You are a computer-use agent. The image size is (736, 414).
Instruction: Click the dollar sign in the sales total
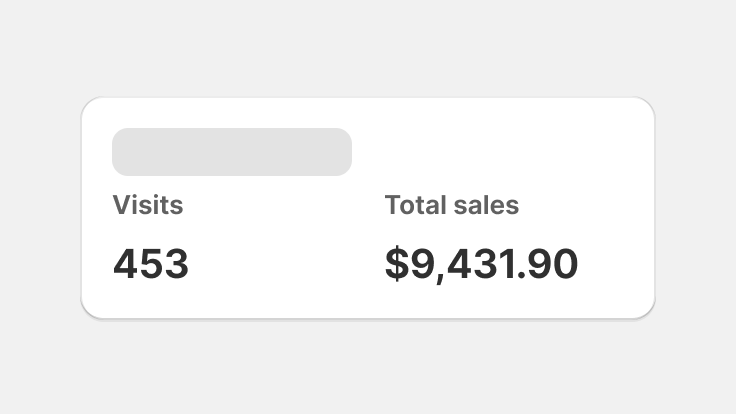pyautogui.click(x=397, y=264)
